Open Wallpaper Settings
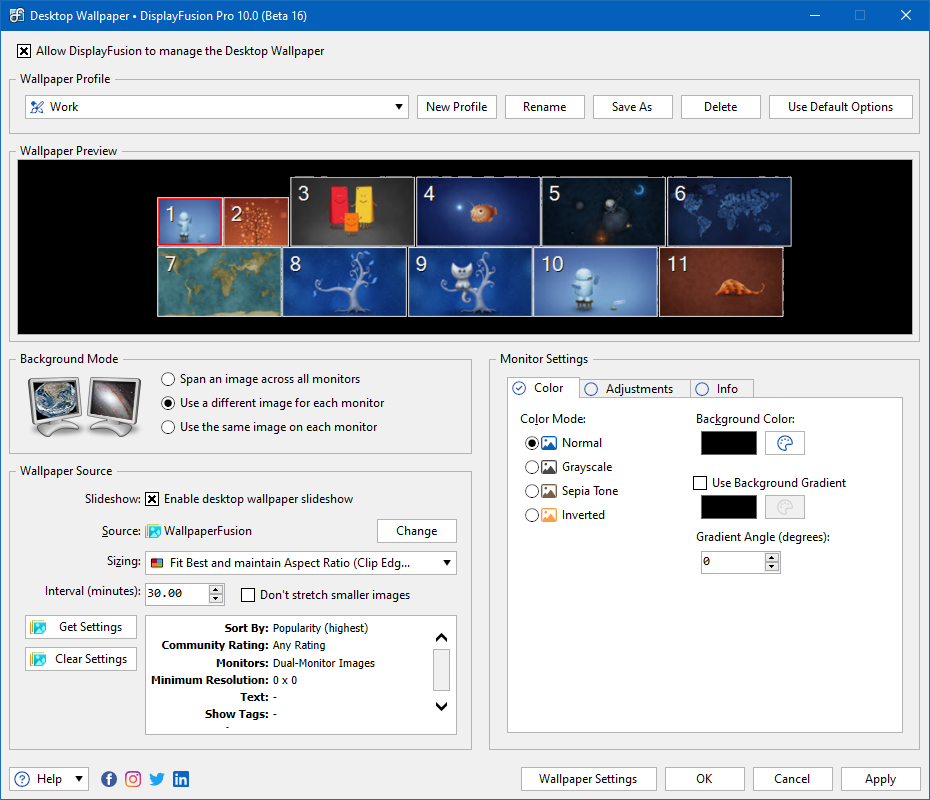This screenshot has height=800, width=930. click(x=588, y=779)
